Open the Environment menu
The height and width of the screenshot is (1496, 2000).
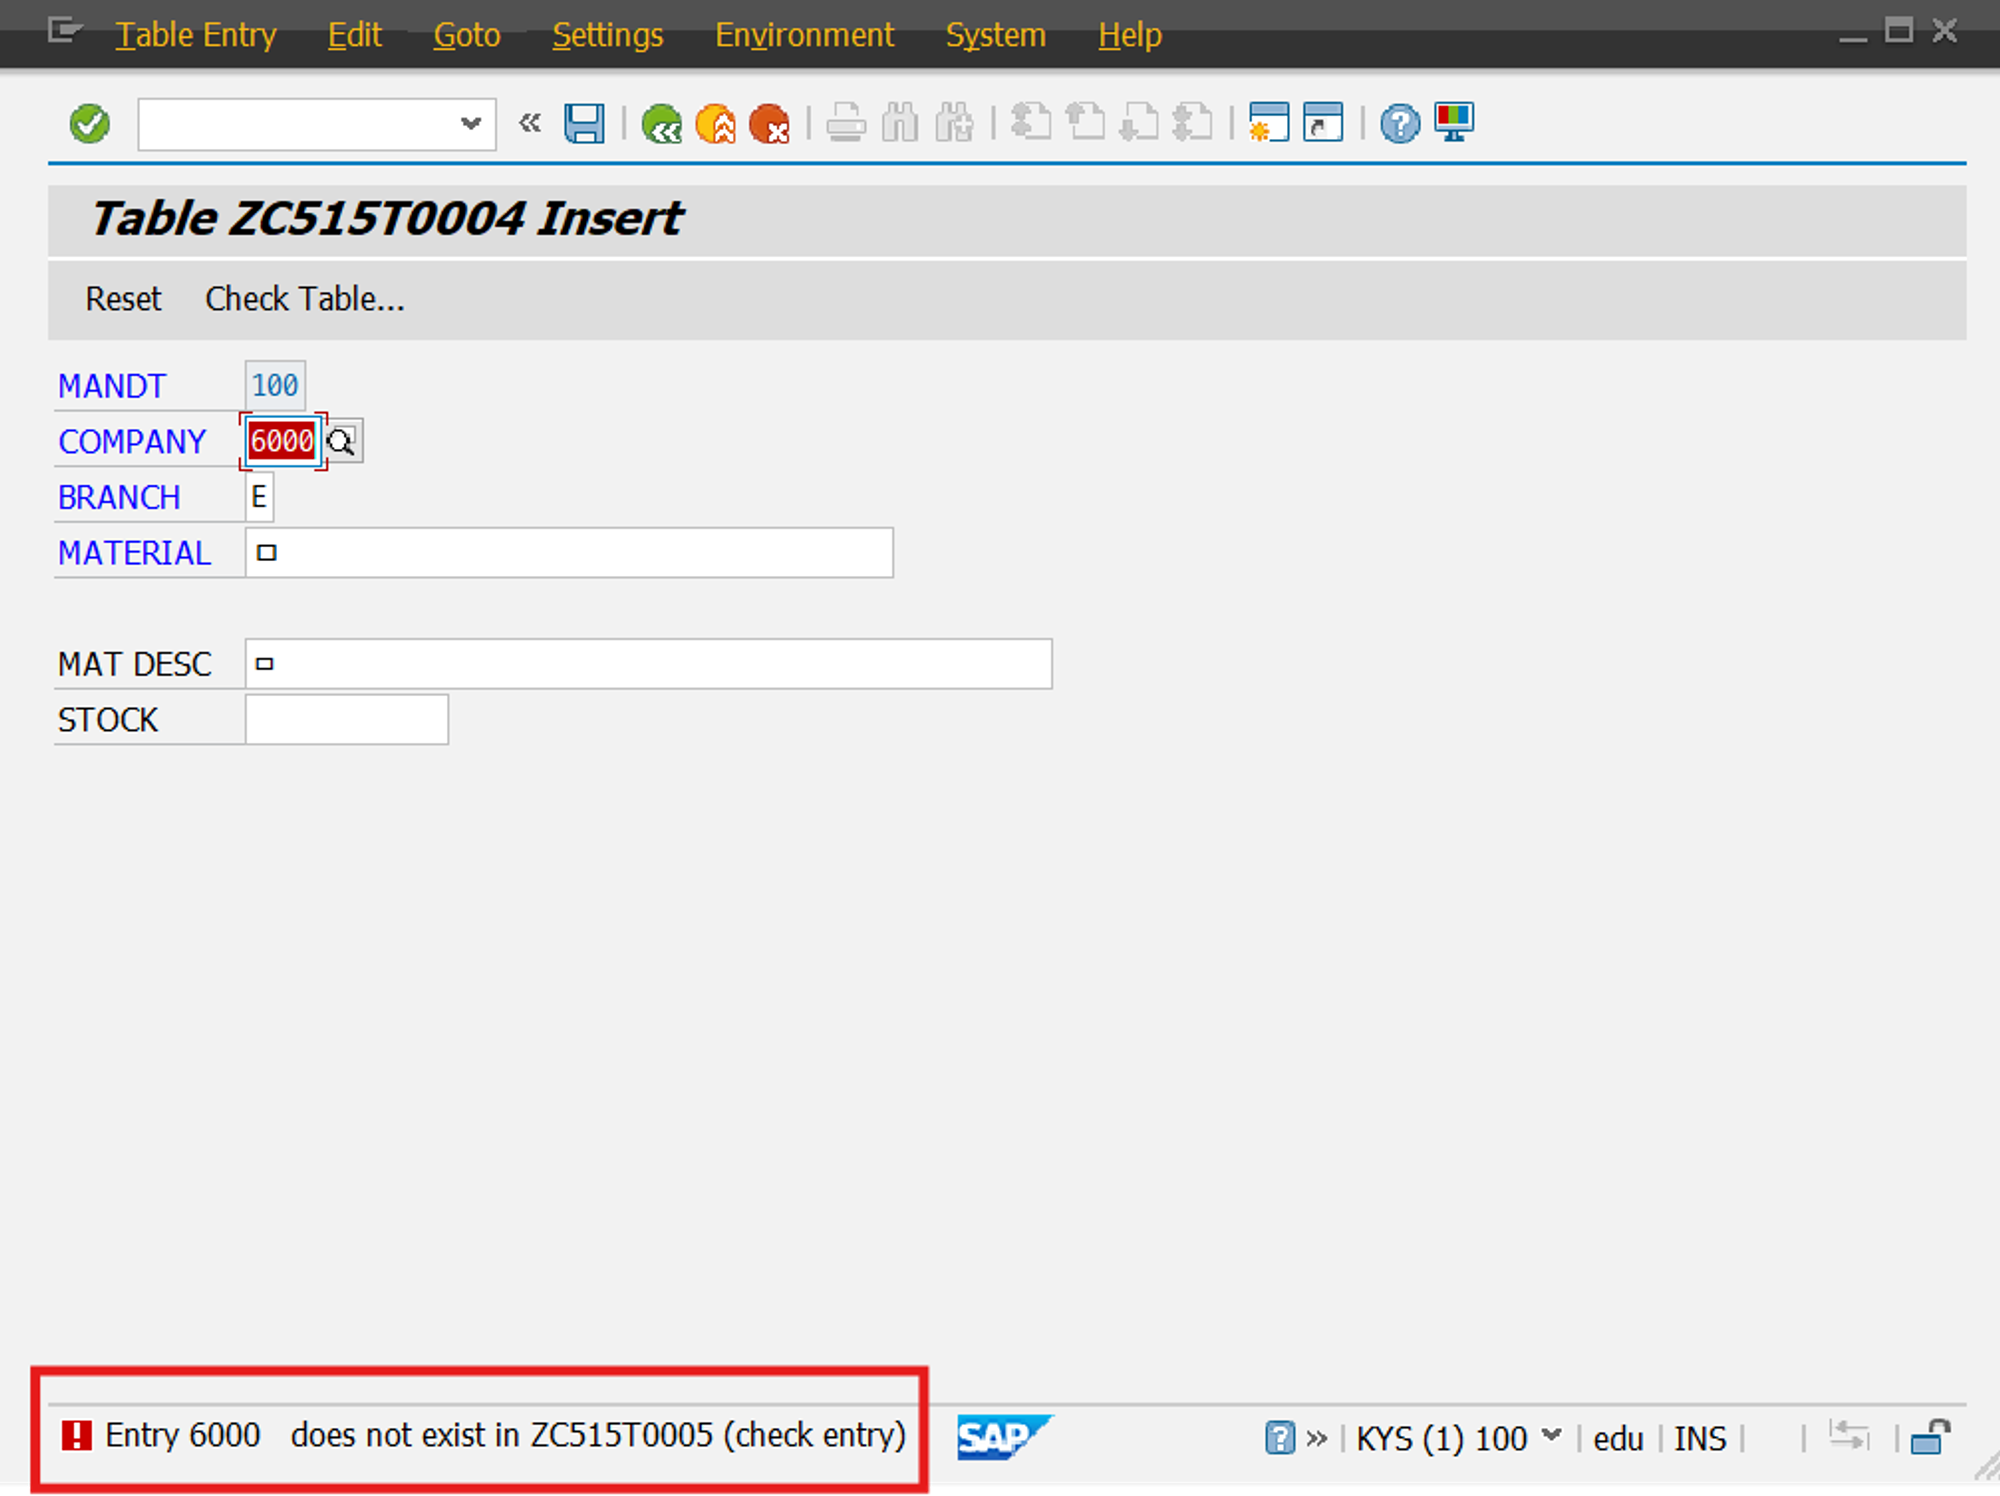(x=804, y=35)
